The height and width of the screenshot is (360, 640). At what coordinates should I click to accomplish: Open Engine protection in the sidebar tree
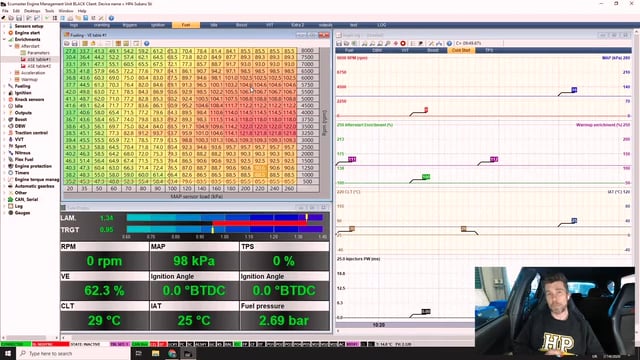coord(33,166)
